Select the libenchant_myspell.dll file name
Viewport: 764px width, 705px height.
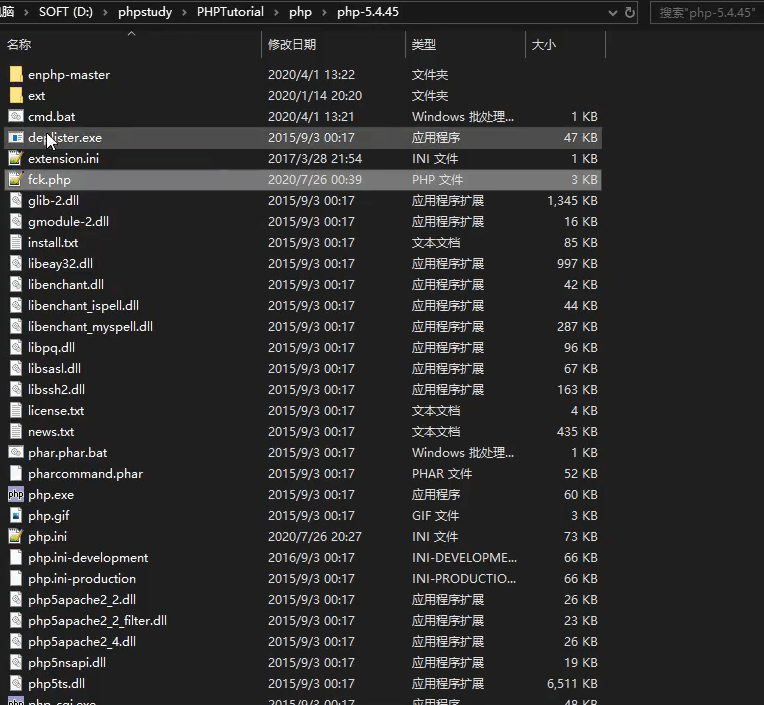(90, 326)
